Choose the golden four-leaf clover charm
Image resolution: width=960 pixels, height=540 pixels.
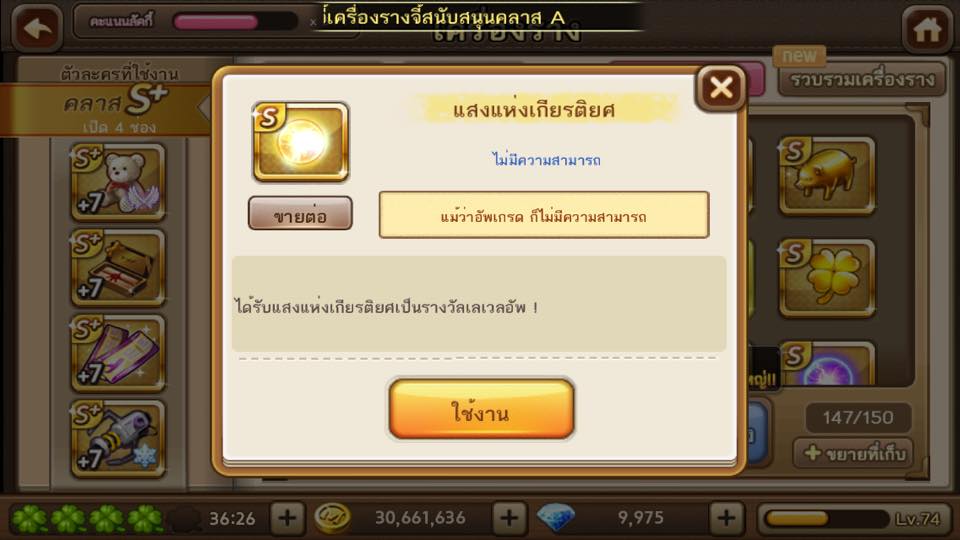827,279
